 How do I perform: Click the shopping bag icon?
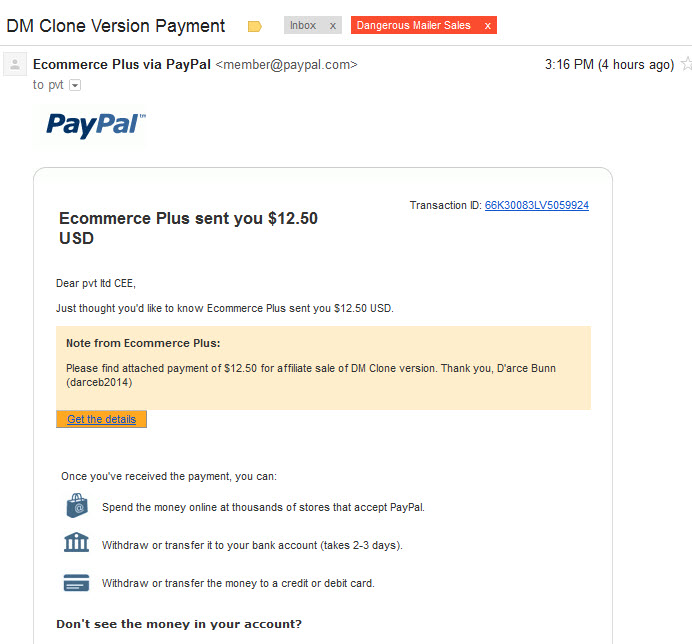[x=77, y=506]
